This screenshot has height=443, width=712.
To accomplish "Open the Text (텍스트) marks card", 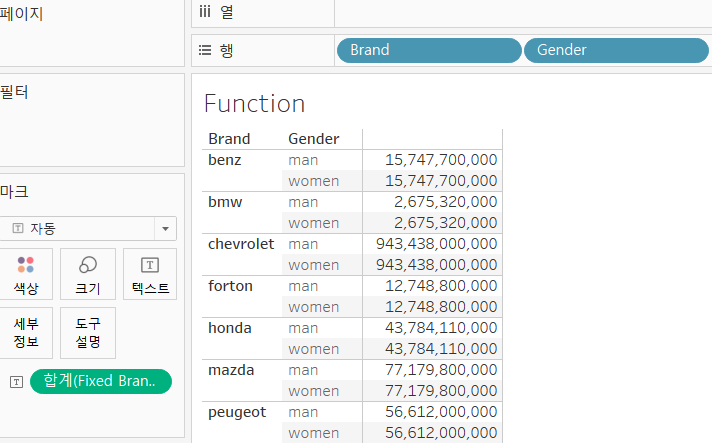I will pyautogui.click(x=150, y=274).
